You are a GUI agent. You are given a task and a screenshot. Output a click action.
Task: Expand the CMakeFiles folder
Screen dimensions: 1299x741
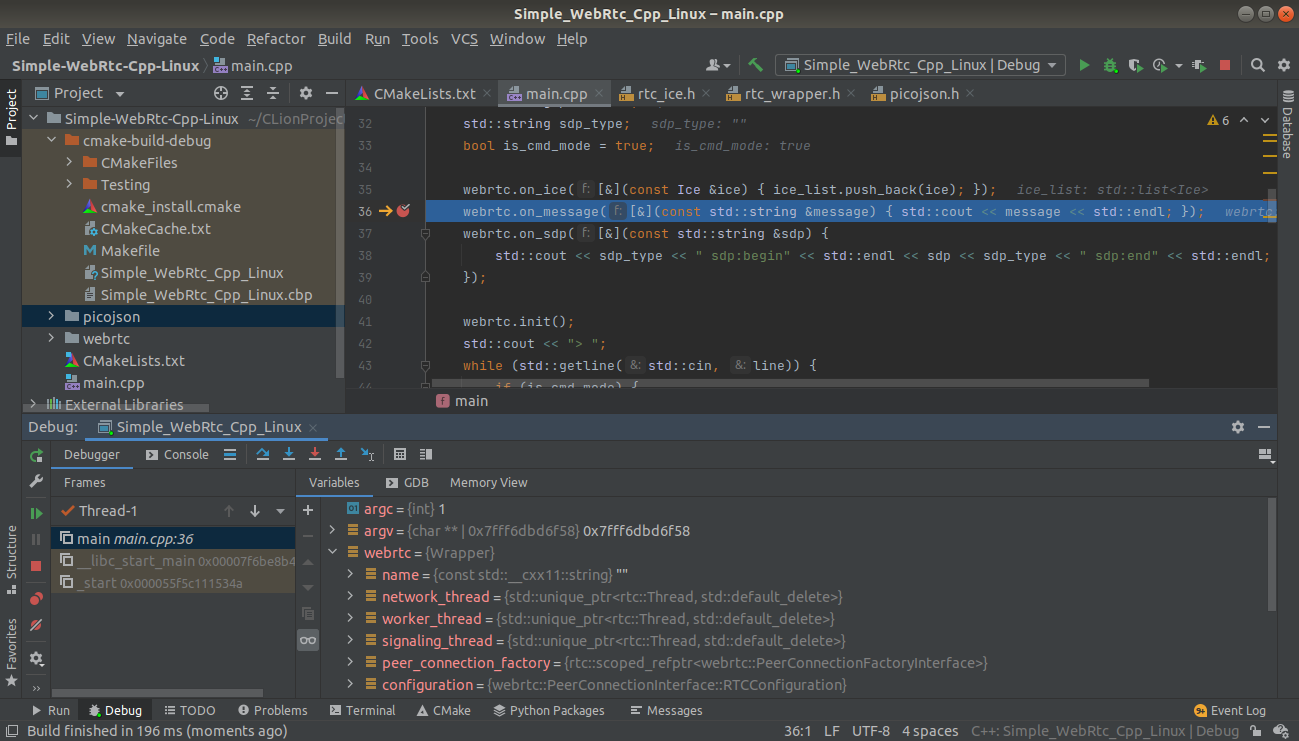click(69, 163)
